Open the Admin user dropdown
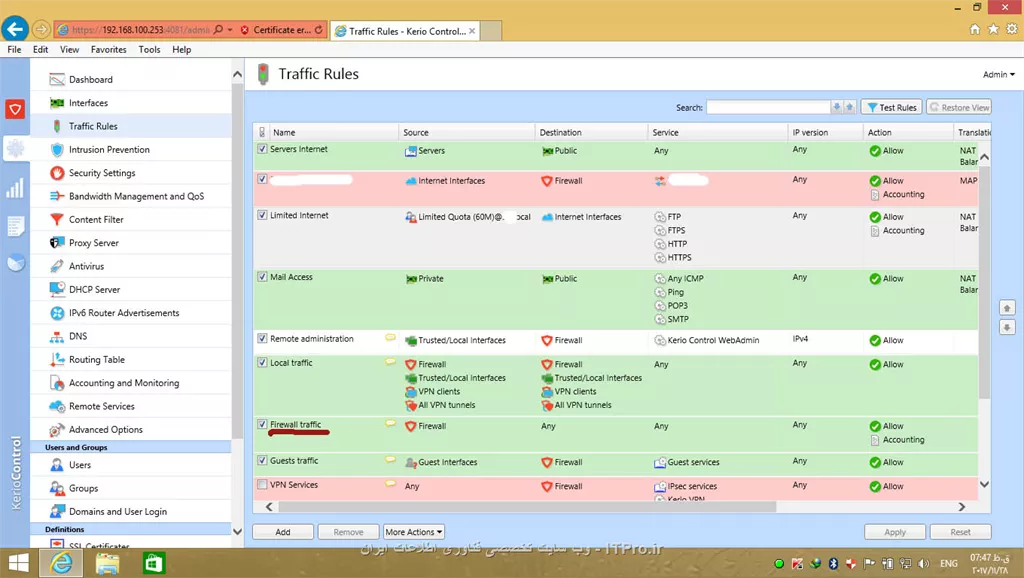This screenshot has height=578, width=1024. pos(999,74)
